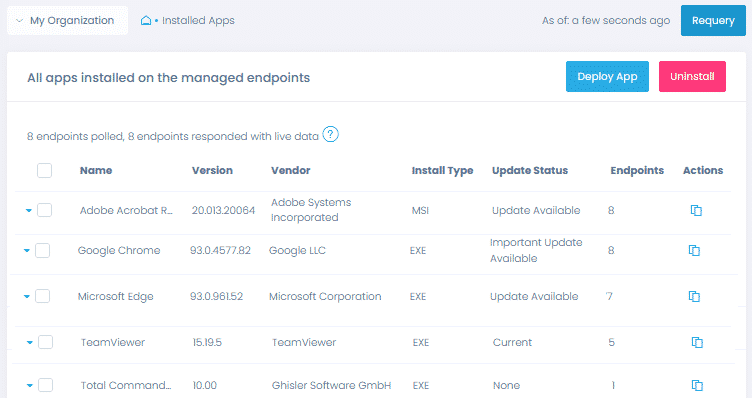752x398 pixels.
Task: Check the Total Commander row checkbox
Action: click(46, 385)
